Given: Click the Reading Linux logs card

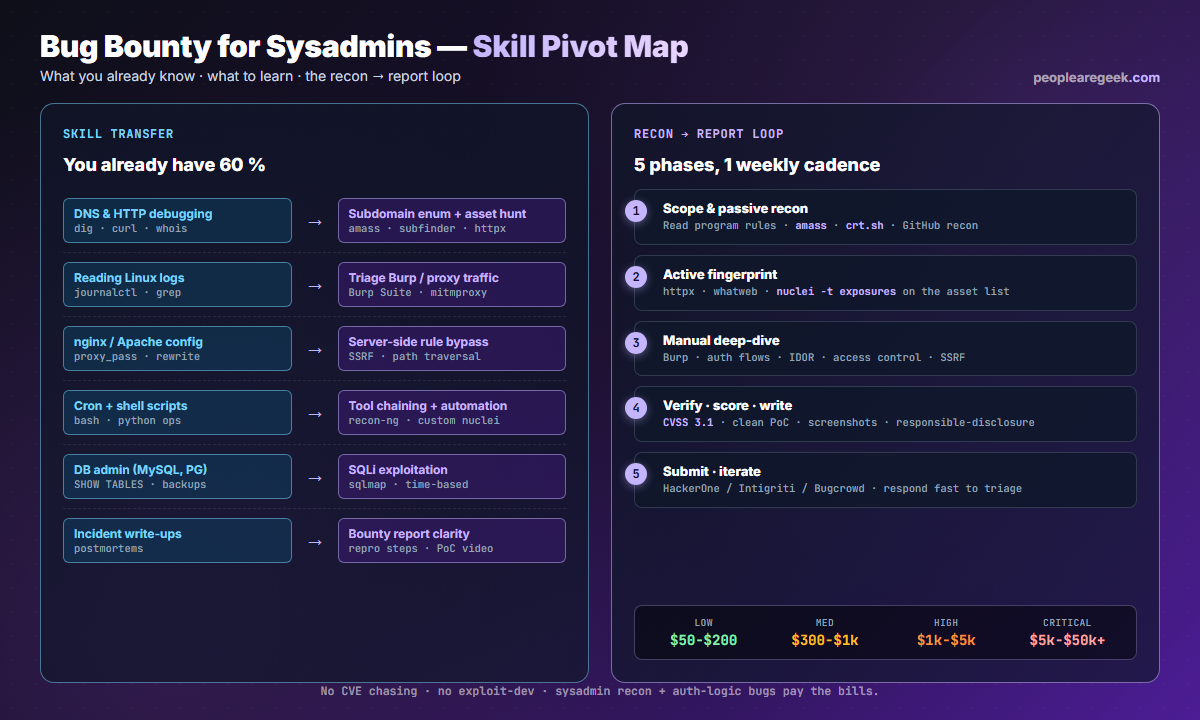Looking at the screenshot, I should [177, 284].
